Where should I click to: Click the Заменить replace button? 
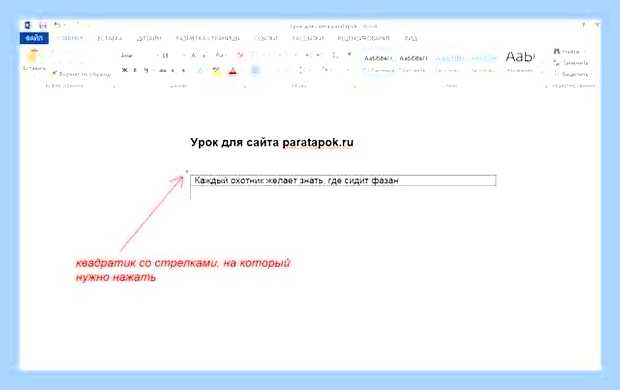[571, 63]
